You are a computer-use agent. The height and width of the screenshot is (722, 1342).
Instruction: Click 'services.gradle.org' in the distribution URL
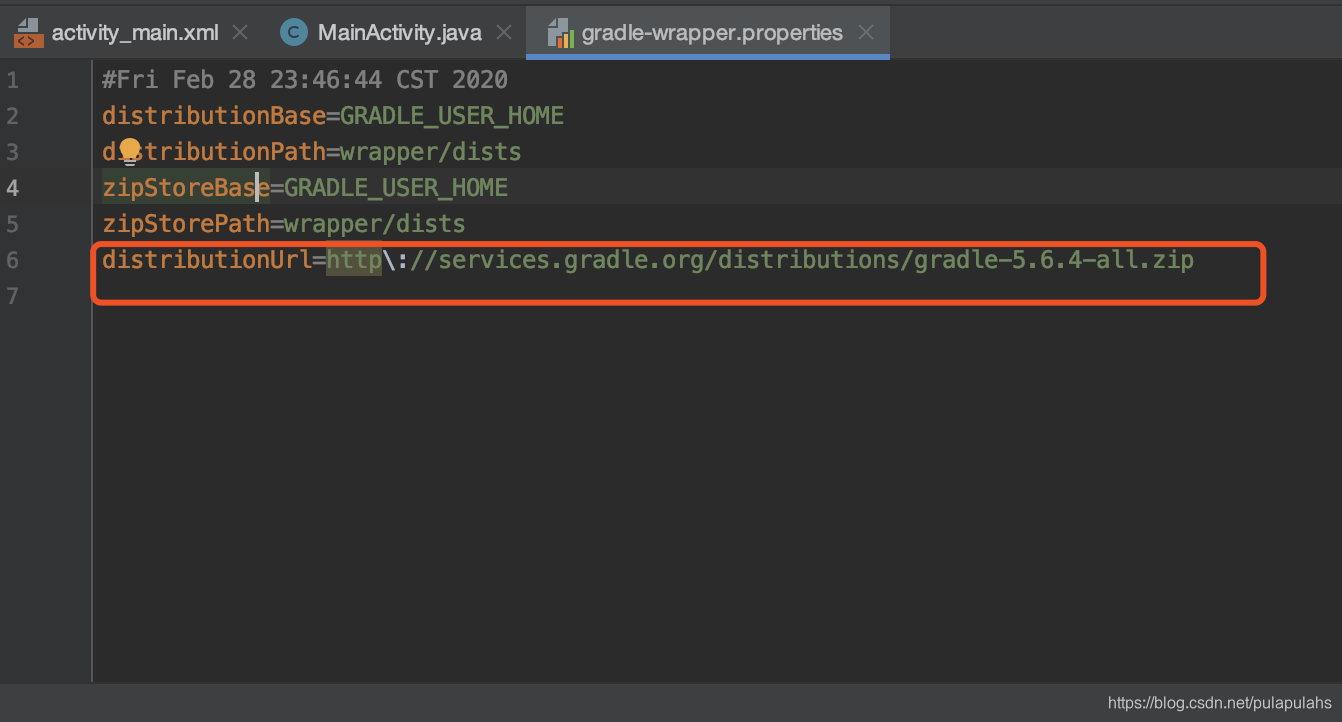coord(571,260)
